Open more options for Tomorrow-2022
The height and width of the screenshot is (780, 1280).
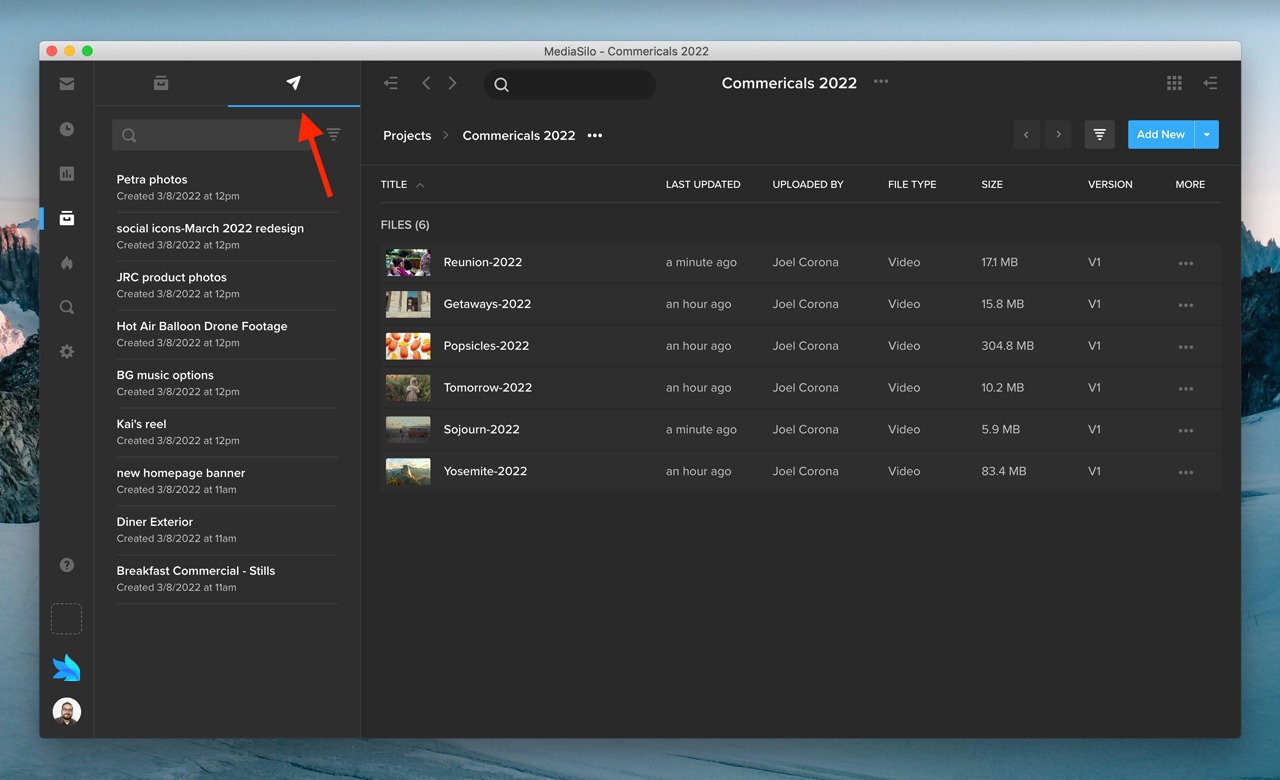1186,389
